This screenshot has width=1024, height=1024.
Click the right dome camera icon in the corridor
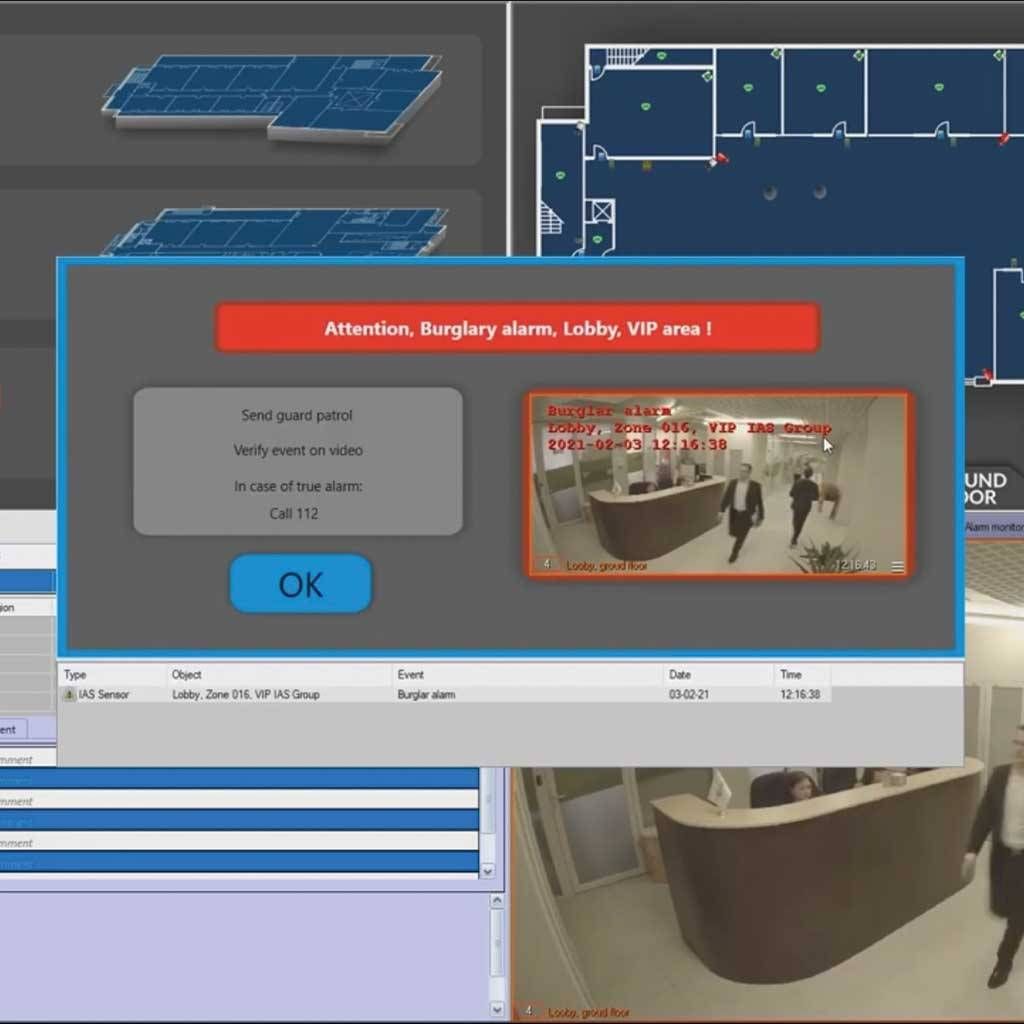pyautogui.click(x=819, y=191)
